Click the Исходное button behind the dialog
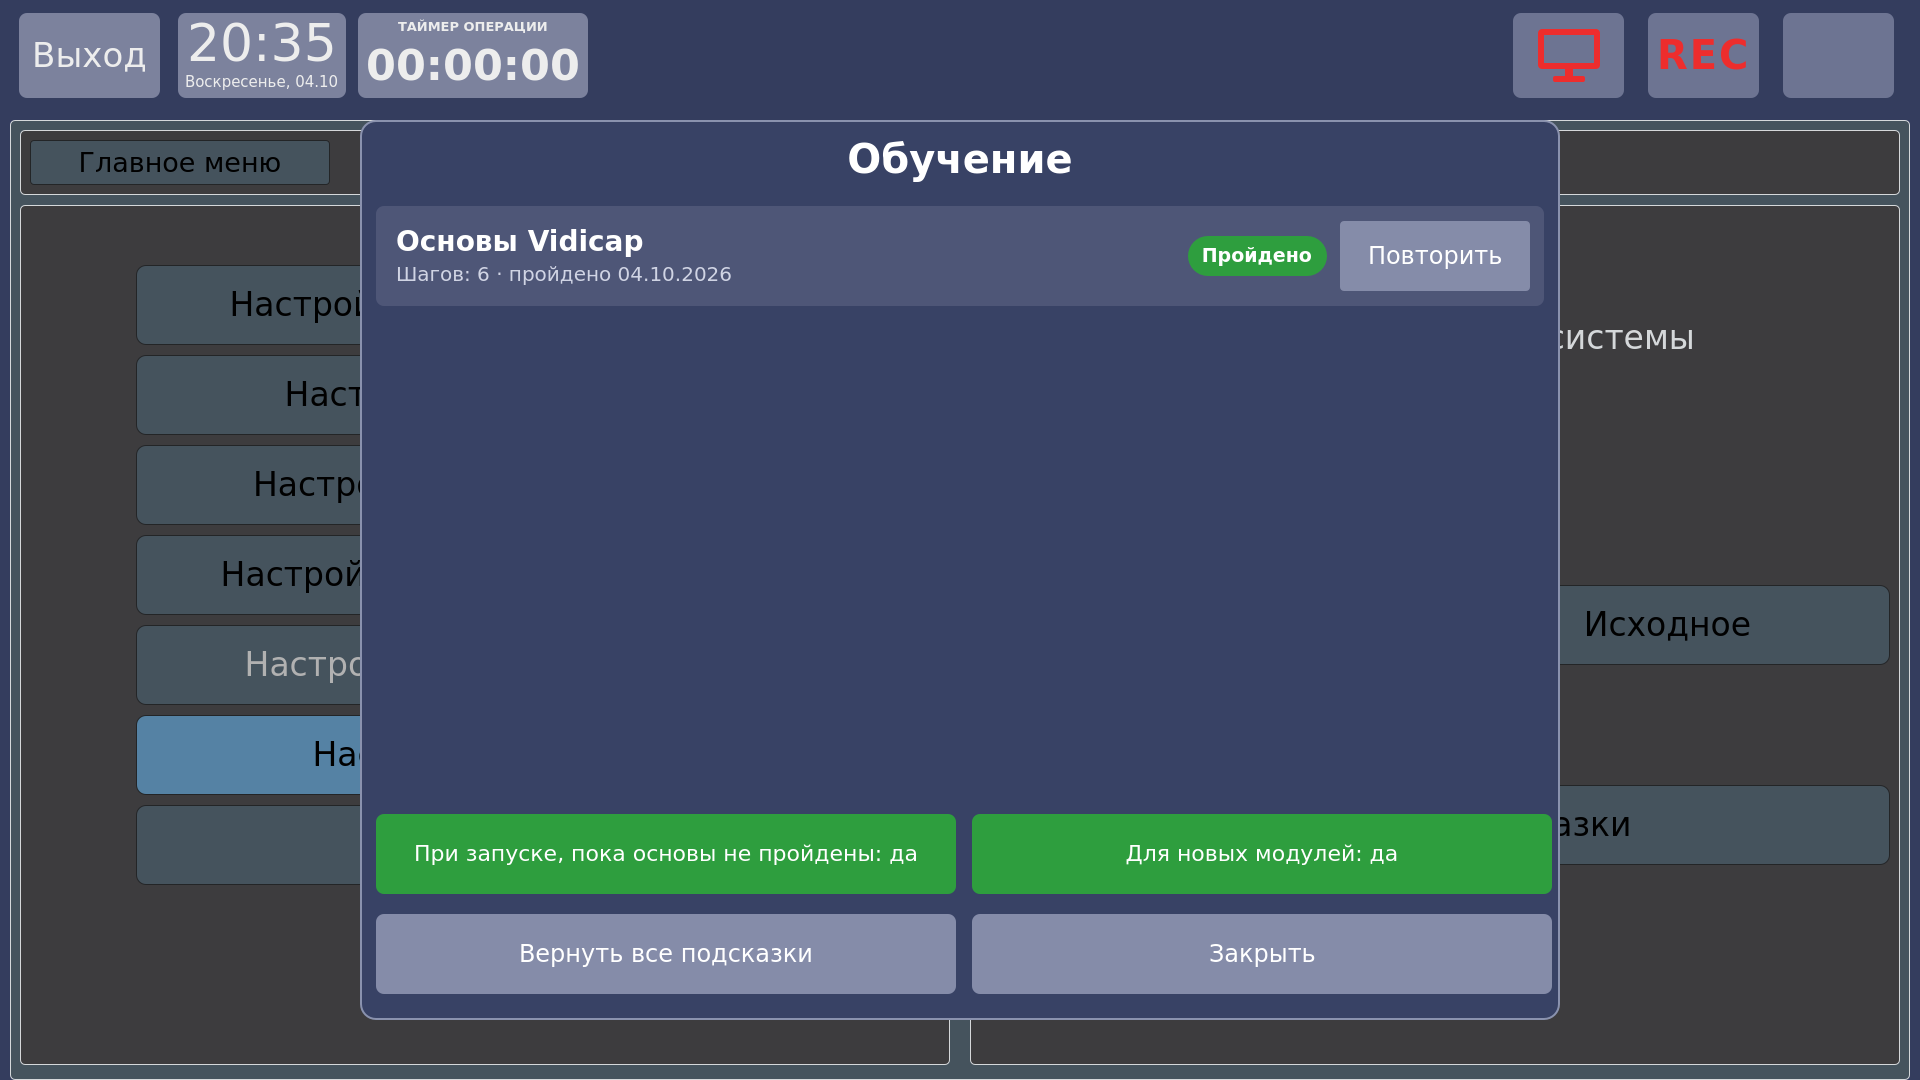The width and height of the screenshot is (1920, 1080). click(x=1724, y=625)
